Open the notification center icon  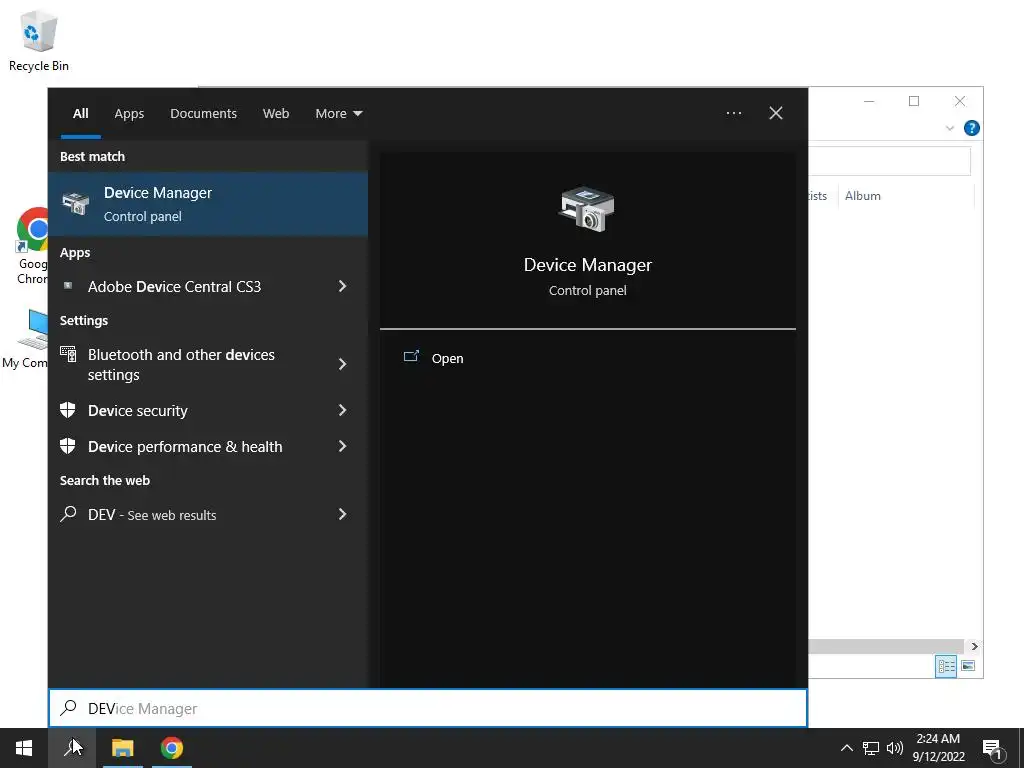pyautogui.click(x=993, y=748)
